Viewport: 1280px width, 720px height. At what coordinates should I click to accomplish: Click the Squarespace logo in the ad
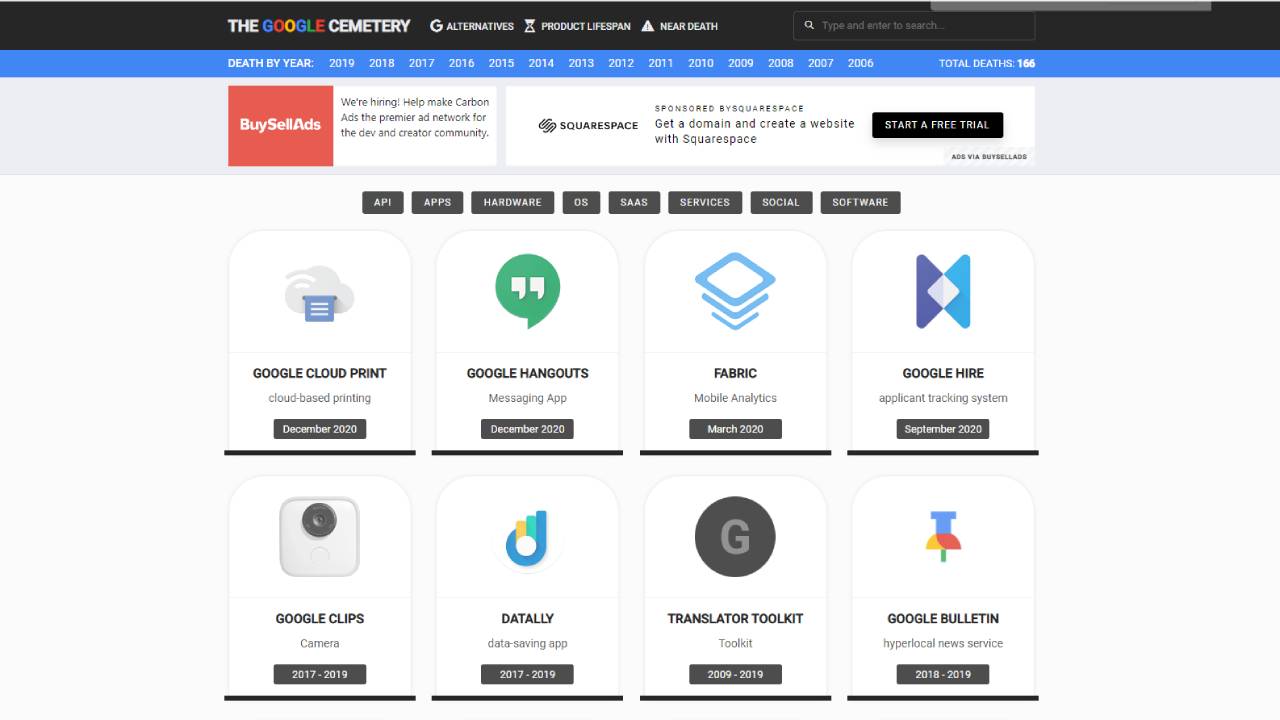[x=588, y=126]
